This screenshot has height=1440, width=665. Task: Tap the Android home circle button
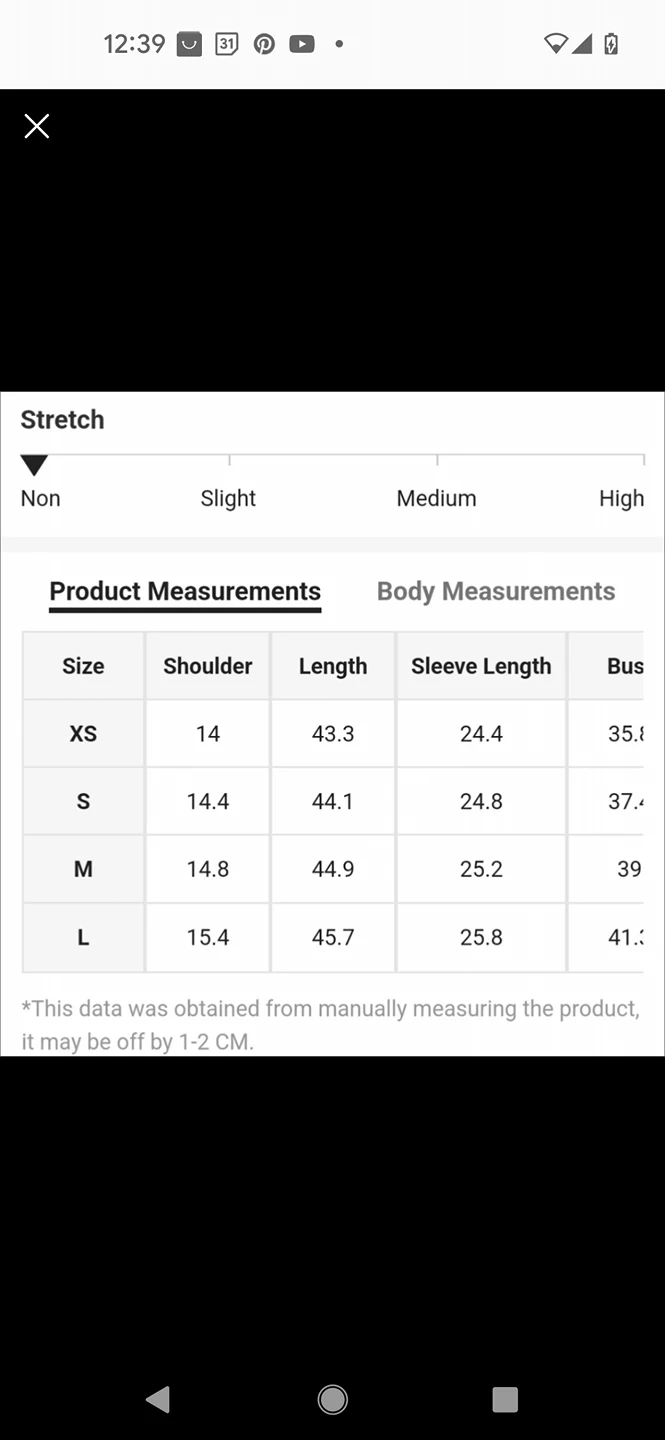coord(332,1399)
